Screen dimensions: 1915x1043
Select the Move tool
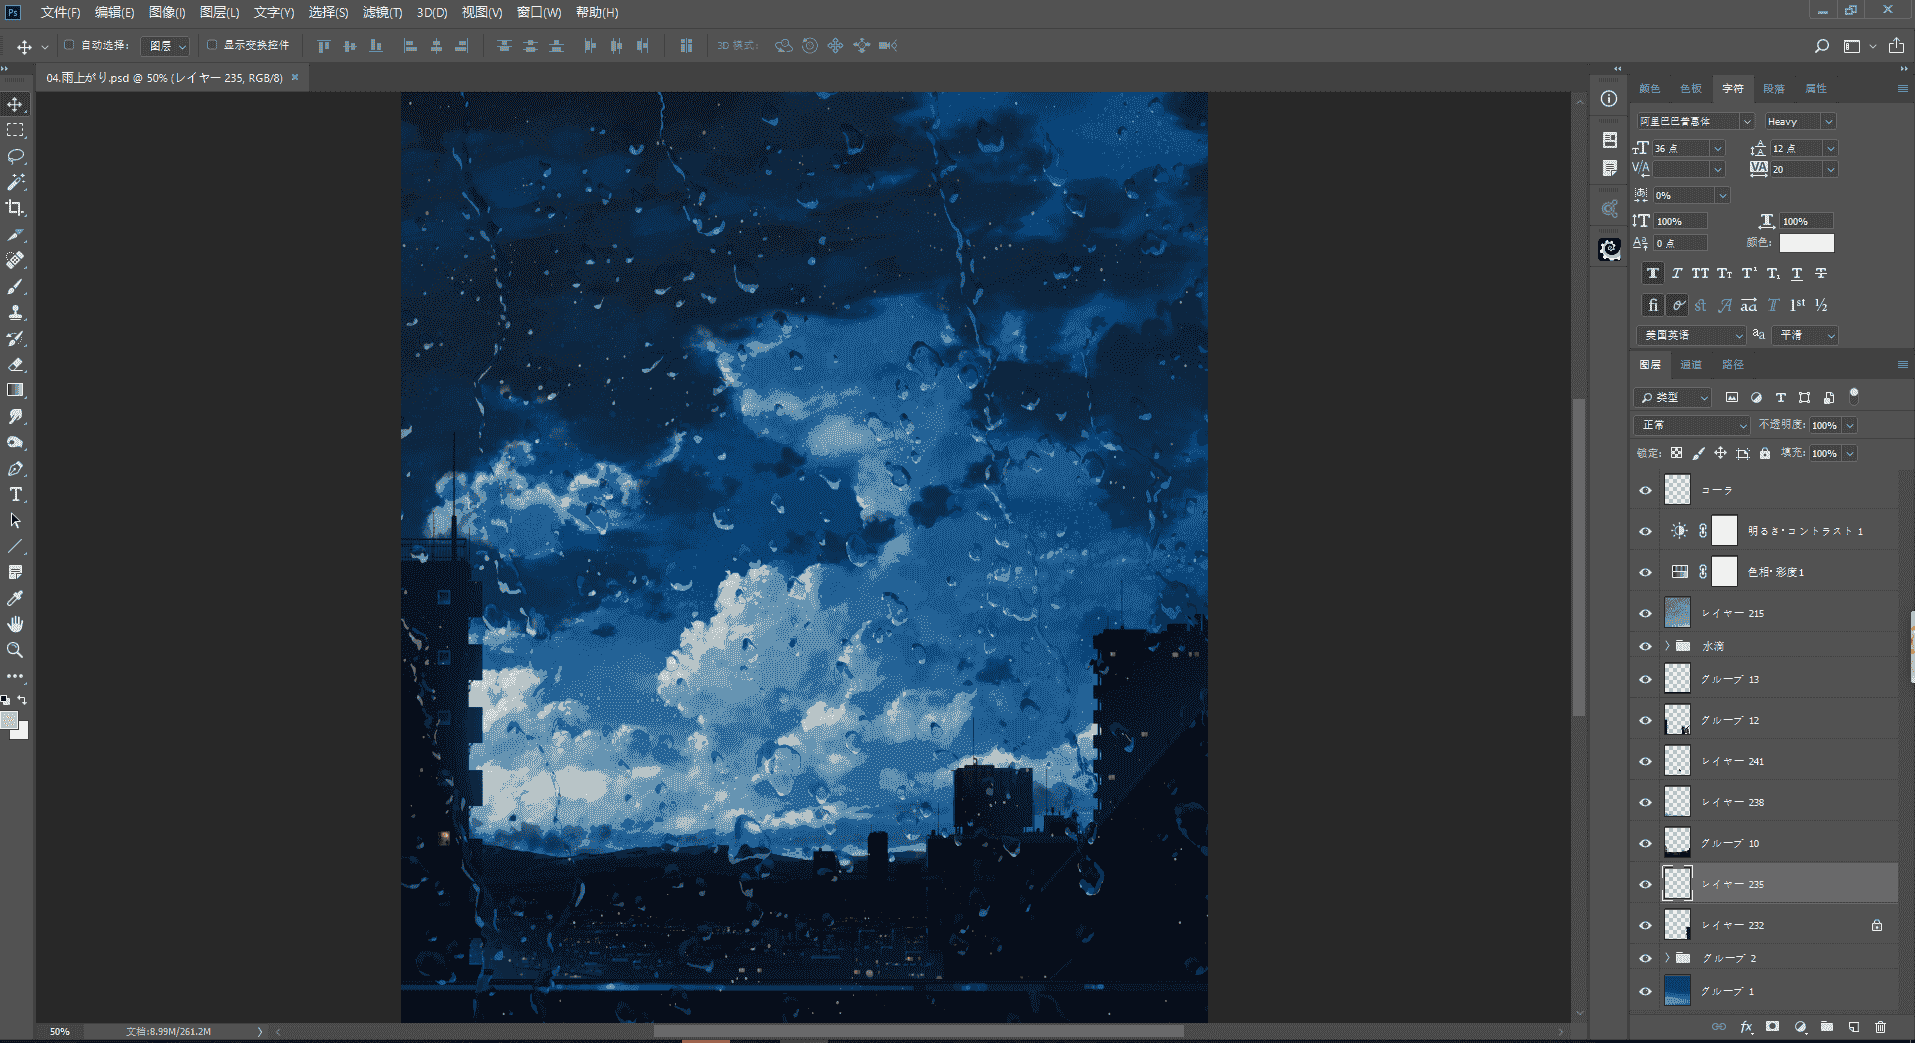point(15,104)
